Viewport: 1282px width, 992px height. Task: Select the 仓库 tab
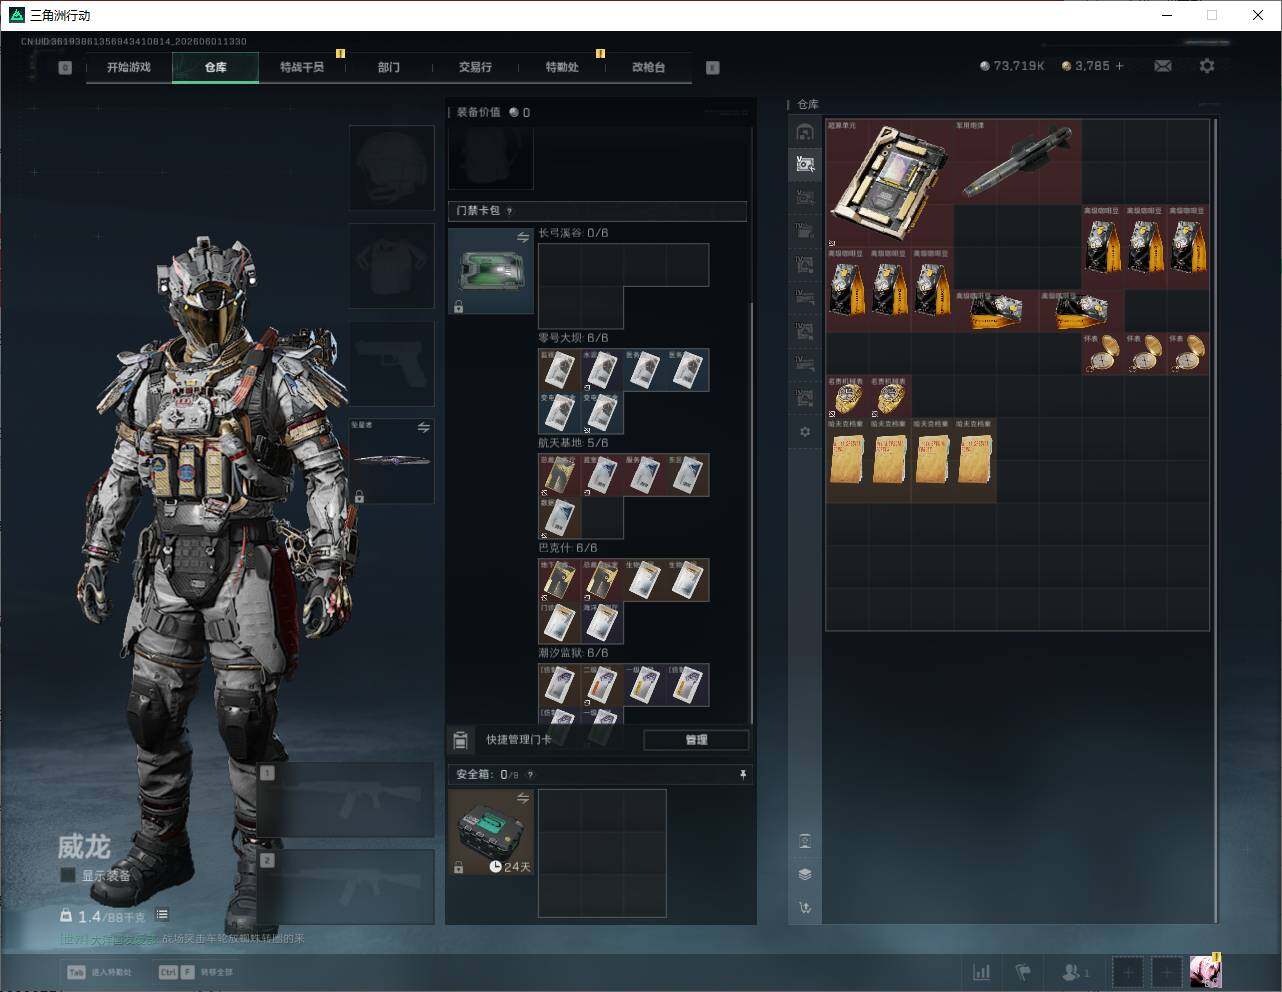216,67
